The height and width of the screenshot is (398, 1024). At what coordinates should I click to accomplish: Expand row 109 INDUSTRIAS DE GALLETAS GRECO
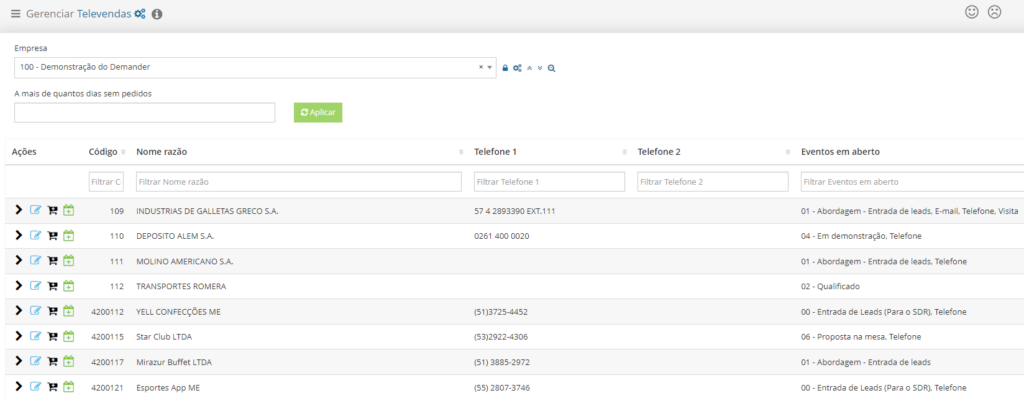pos(18,210)
